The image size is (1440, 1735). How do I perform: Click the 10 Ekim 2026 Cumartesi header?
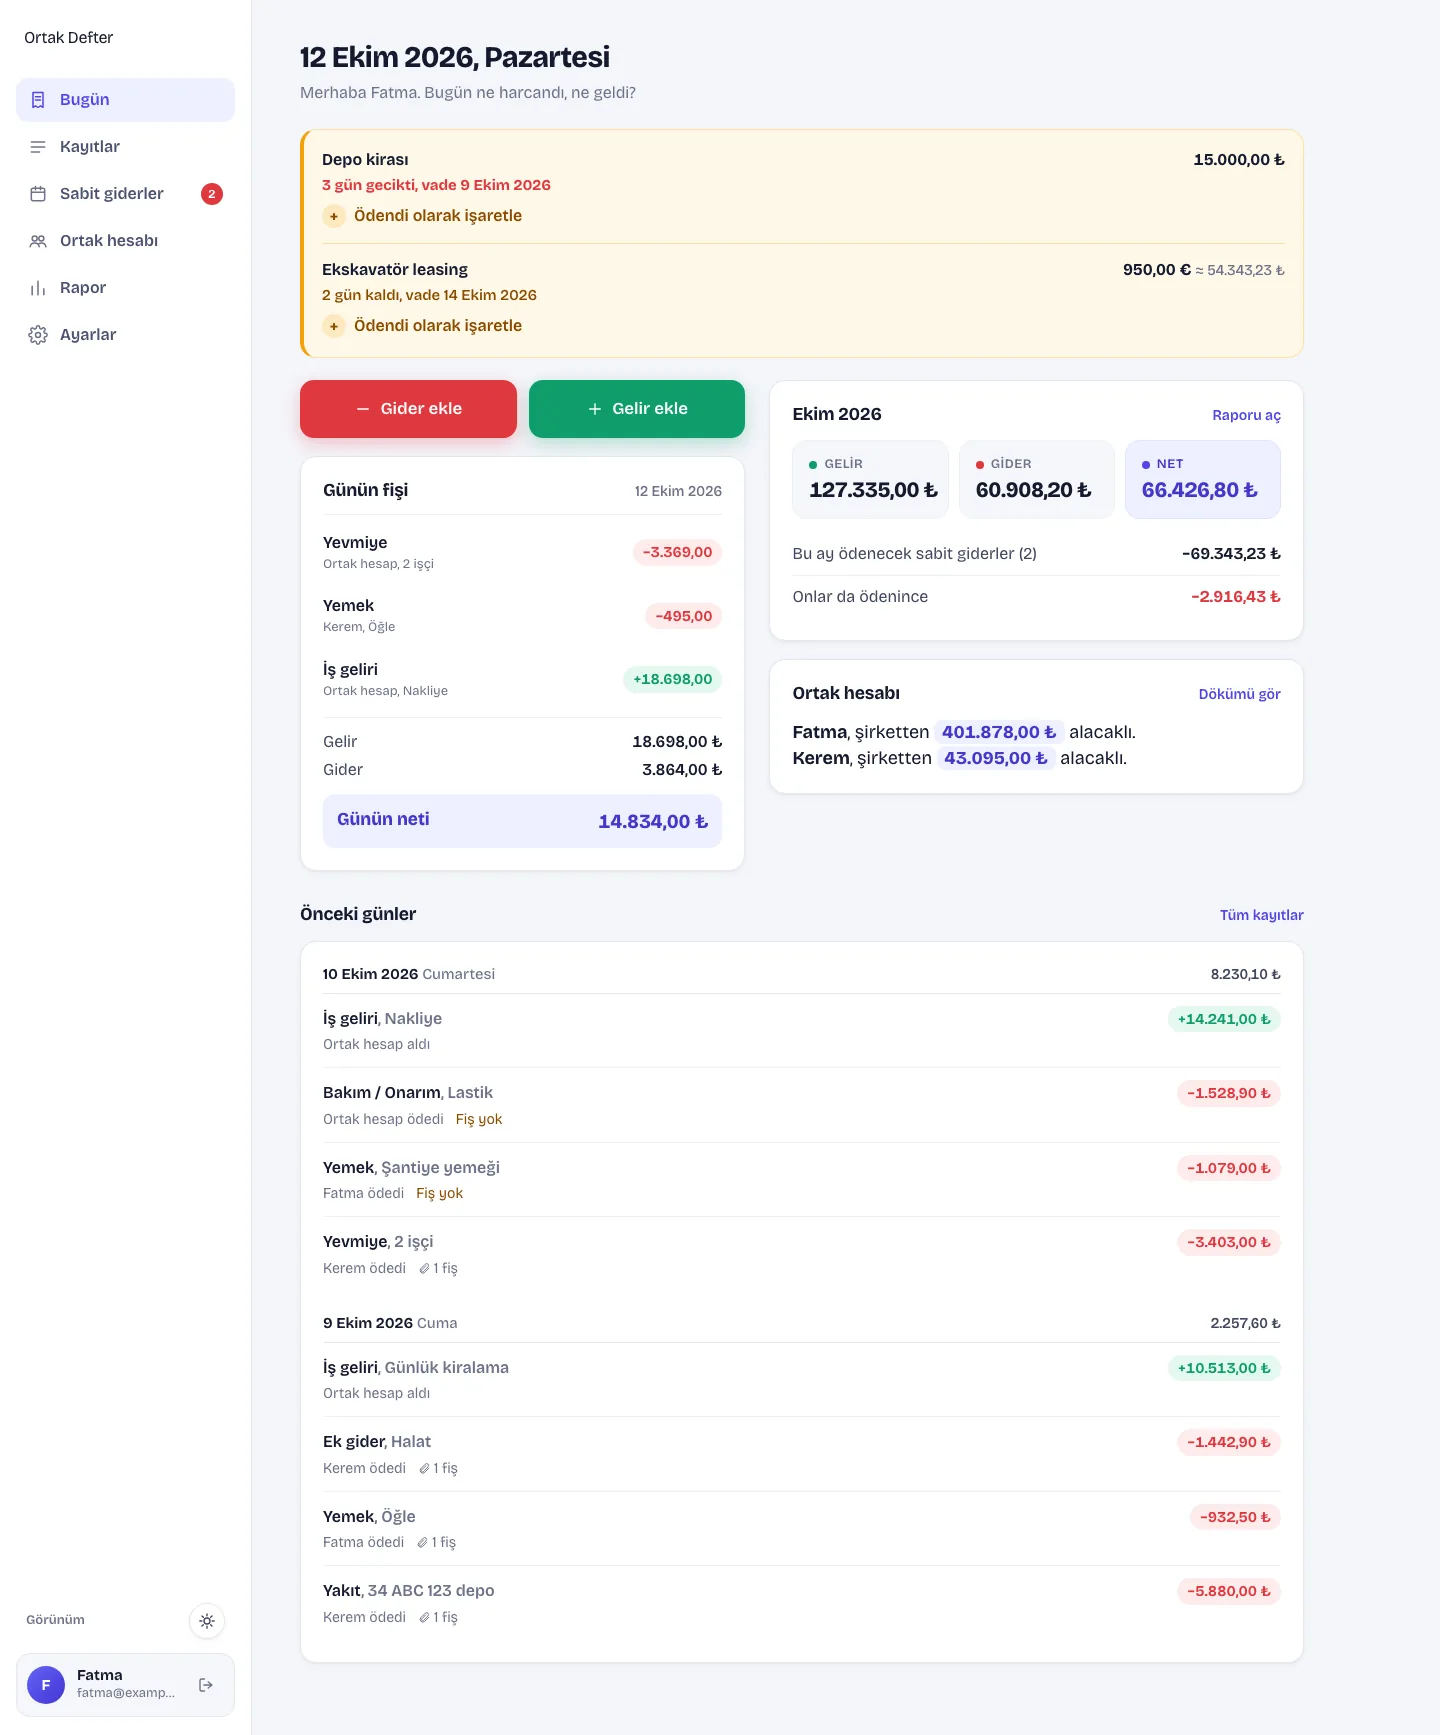pos(408,974)
